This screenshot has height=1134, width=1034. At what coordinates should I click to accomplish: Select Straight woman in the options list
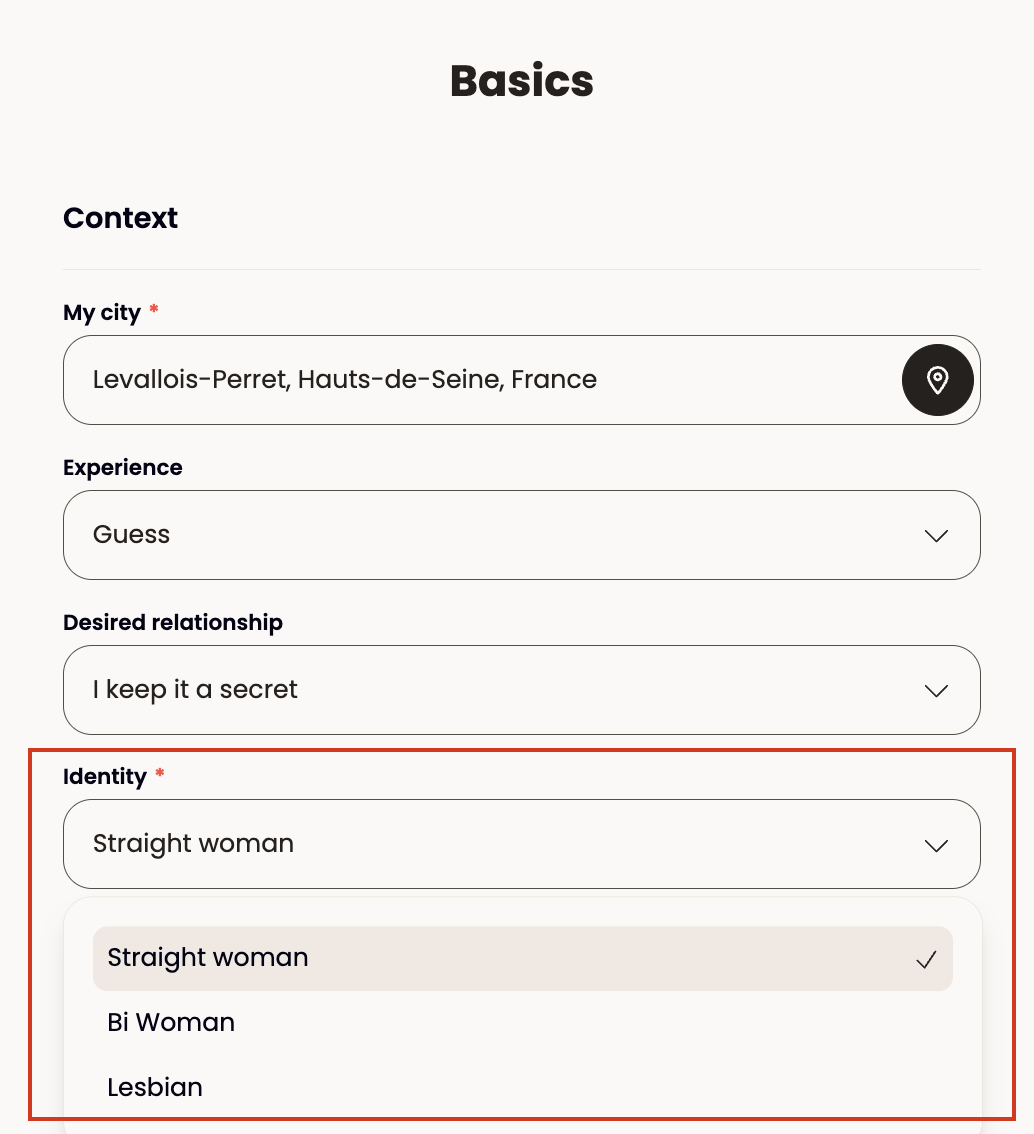522,958
